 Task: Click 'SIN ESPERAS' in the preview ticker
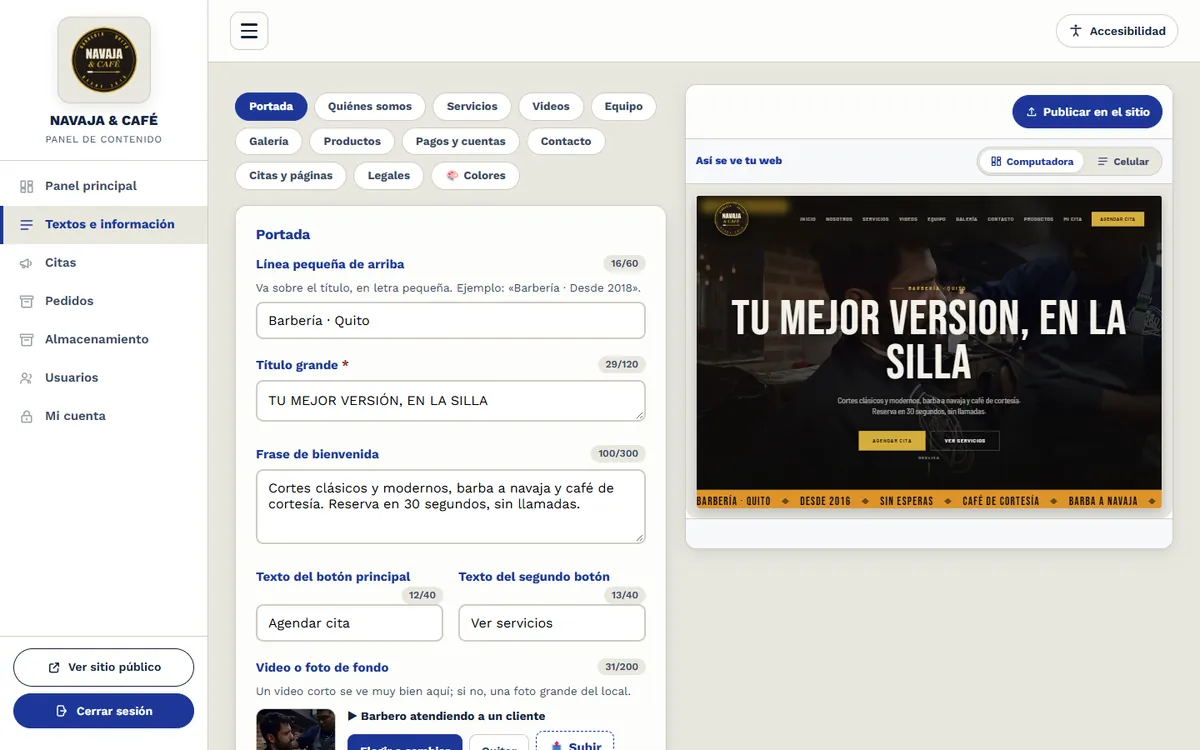[x=907, y=501]
